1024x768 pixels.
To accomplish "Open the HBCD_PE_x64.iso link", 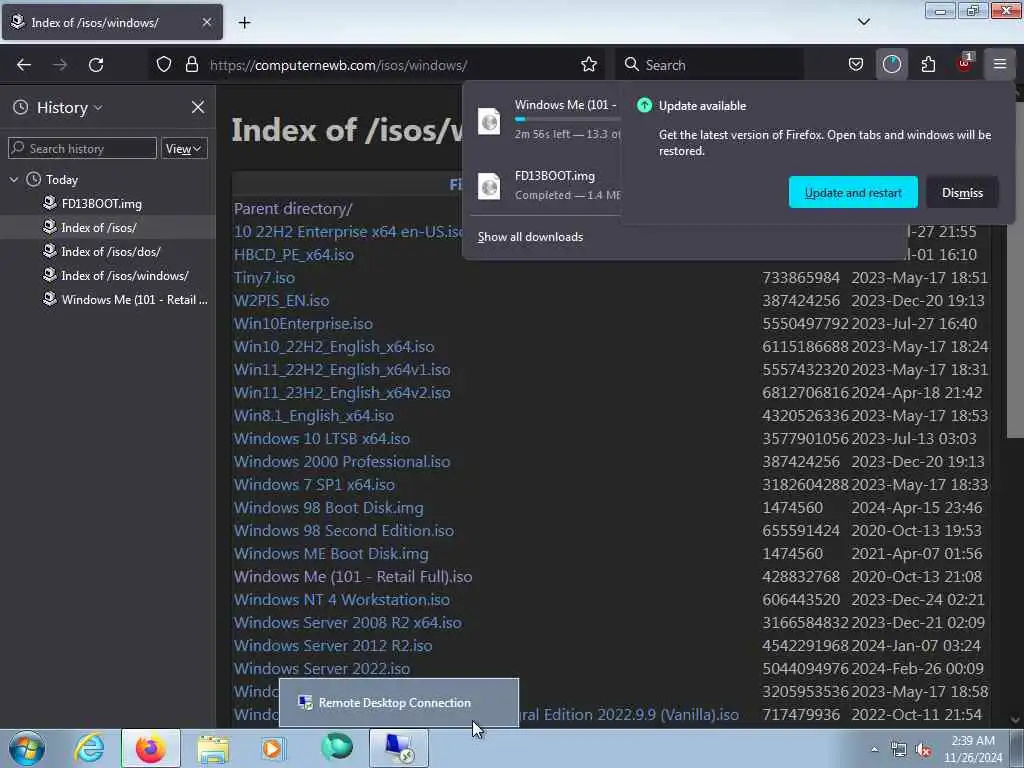I will [294, 255].
